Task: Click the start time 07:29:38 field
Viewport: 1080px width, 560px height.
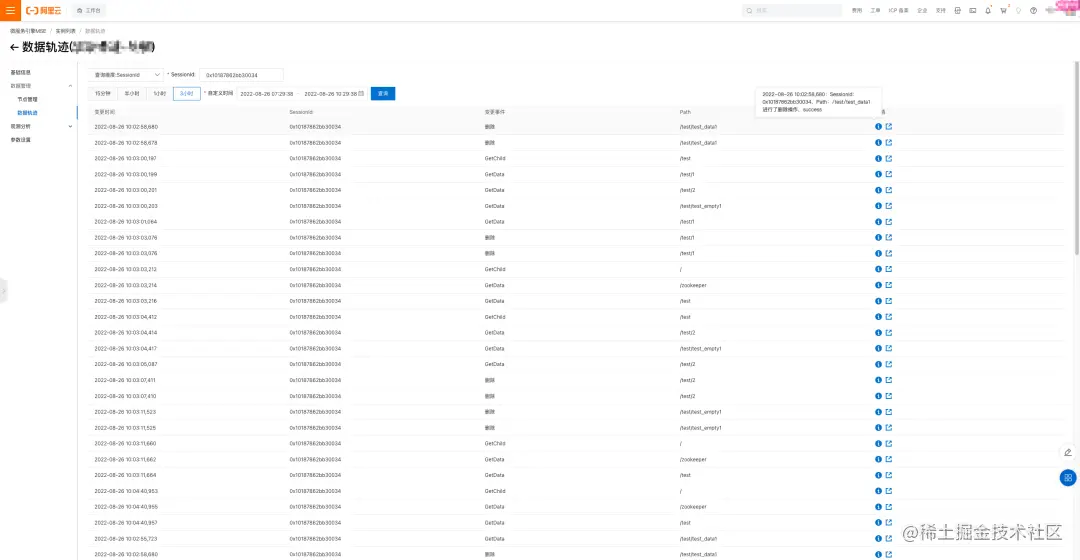Action: tap(267, 94)
